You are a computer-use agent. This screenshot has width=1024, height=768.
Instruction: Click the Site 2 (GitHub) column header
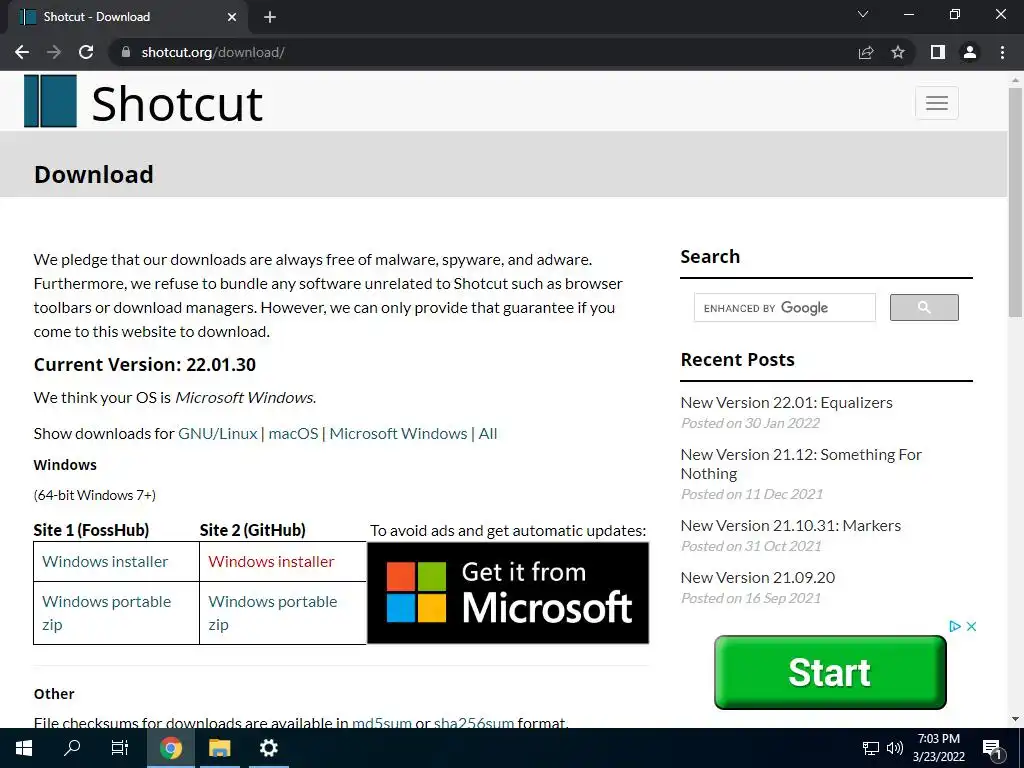coord(253,530)
